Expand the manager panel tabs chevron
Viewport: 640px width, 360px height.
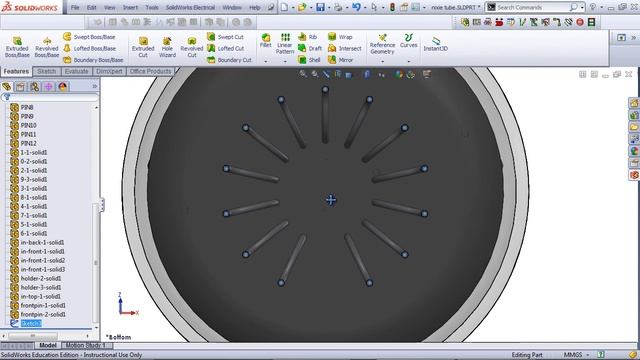[x=95, y=87]
